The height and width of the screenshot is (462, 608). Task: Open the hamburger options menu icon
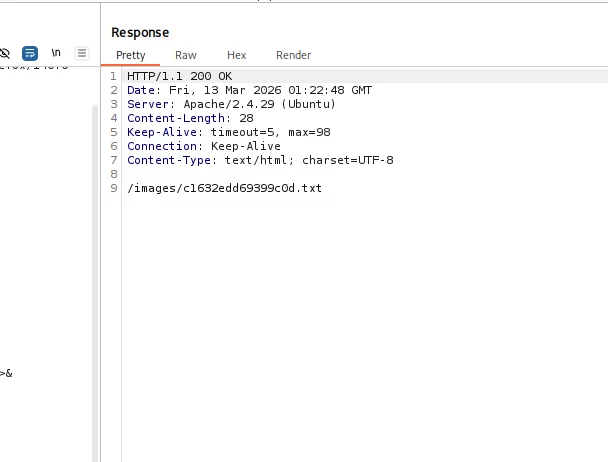point(82,53)
